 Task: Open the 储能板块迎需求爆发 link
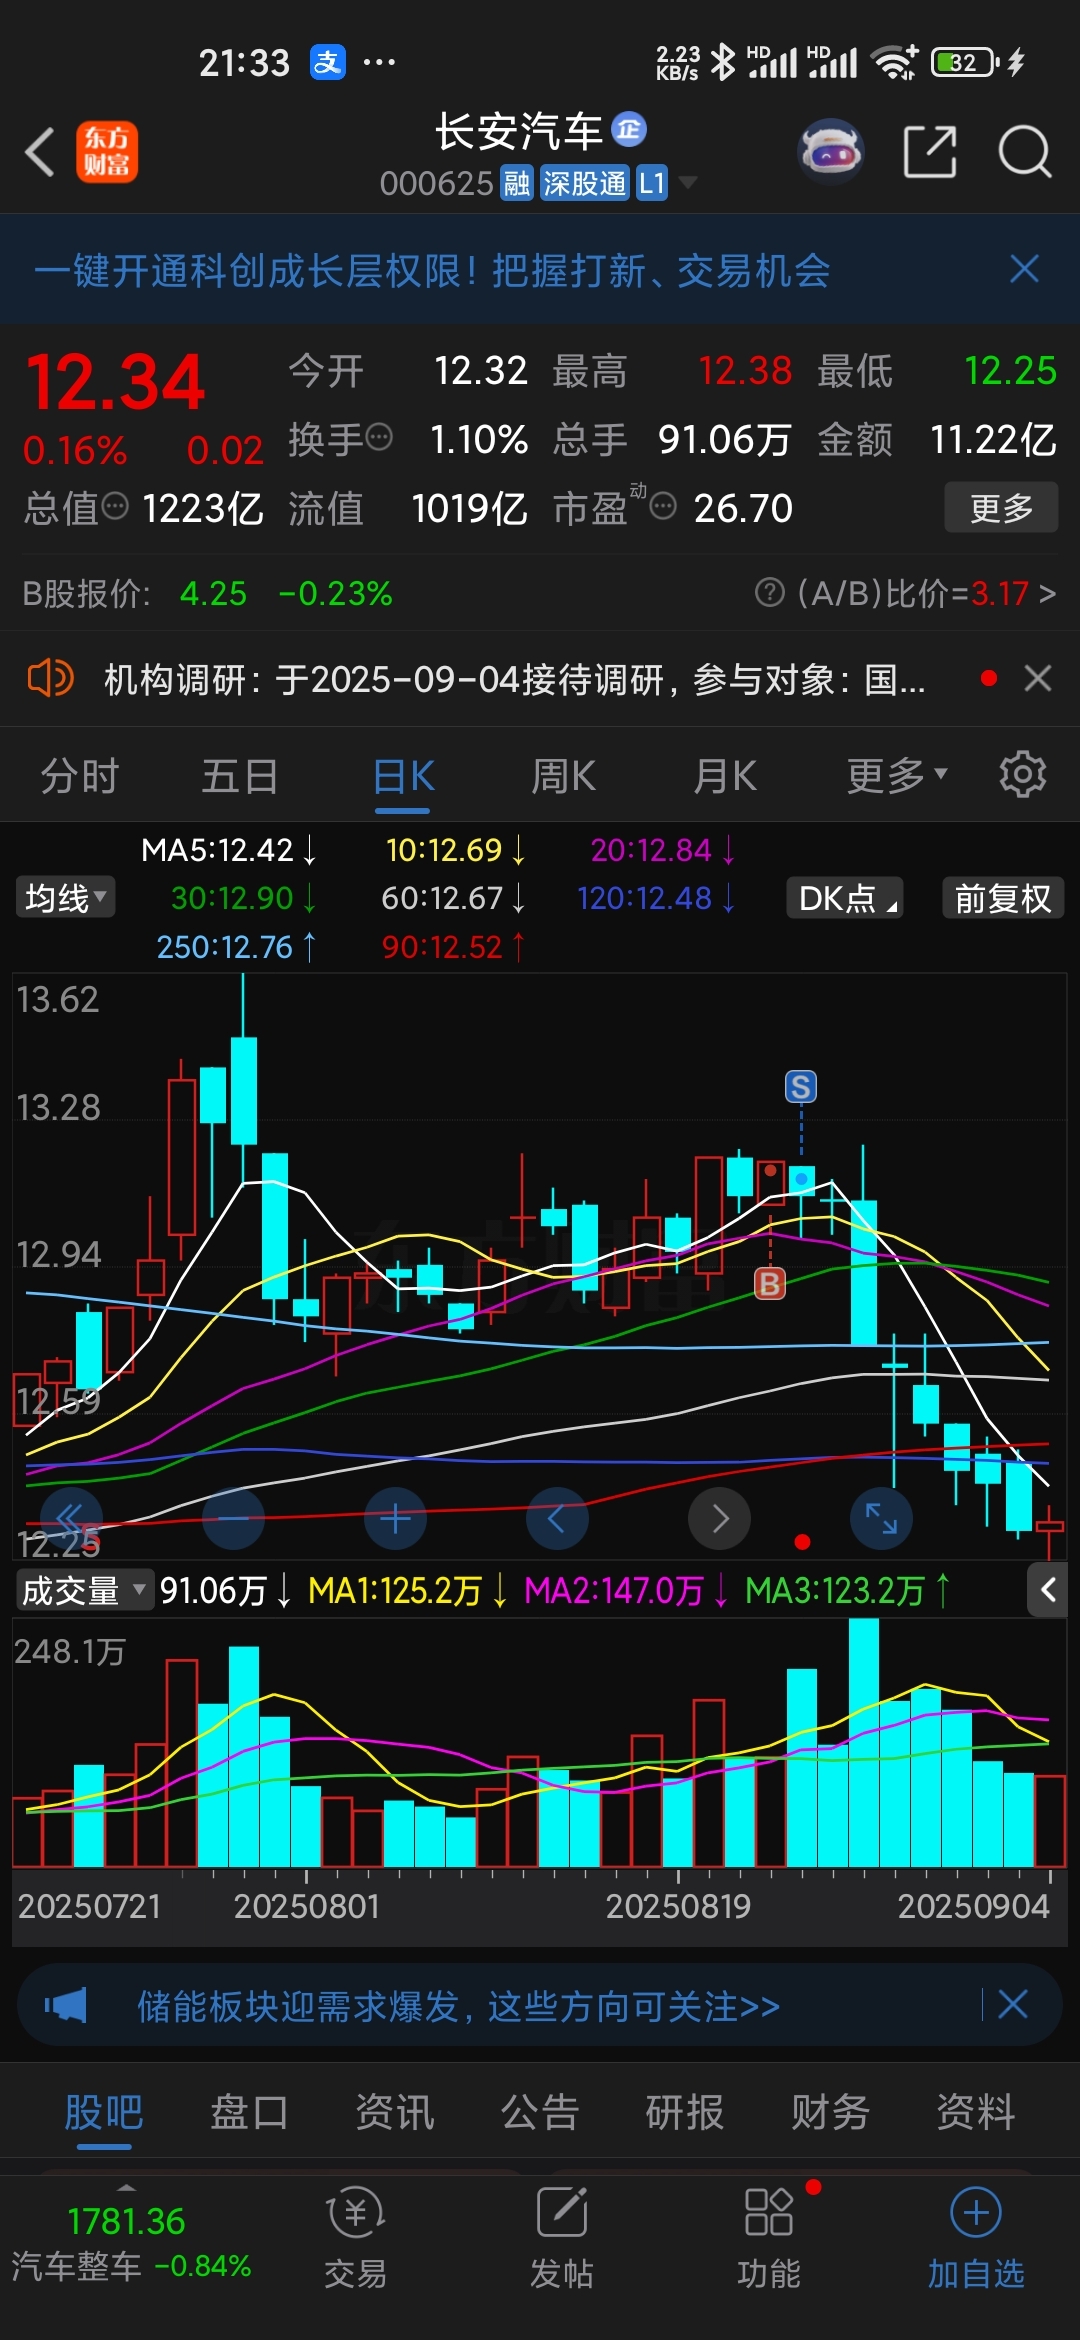[x=458, y=2006]
